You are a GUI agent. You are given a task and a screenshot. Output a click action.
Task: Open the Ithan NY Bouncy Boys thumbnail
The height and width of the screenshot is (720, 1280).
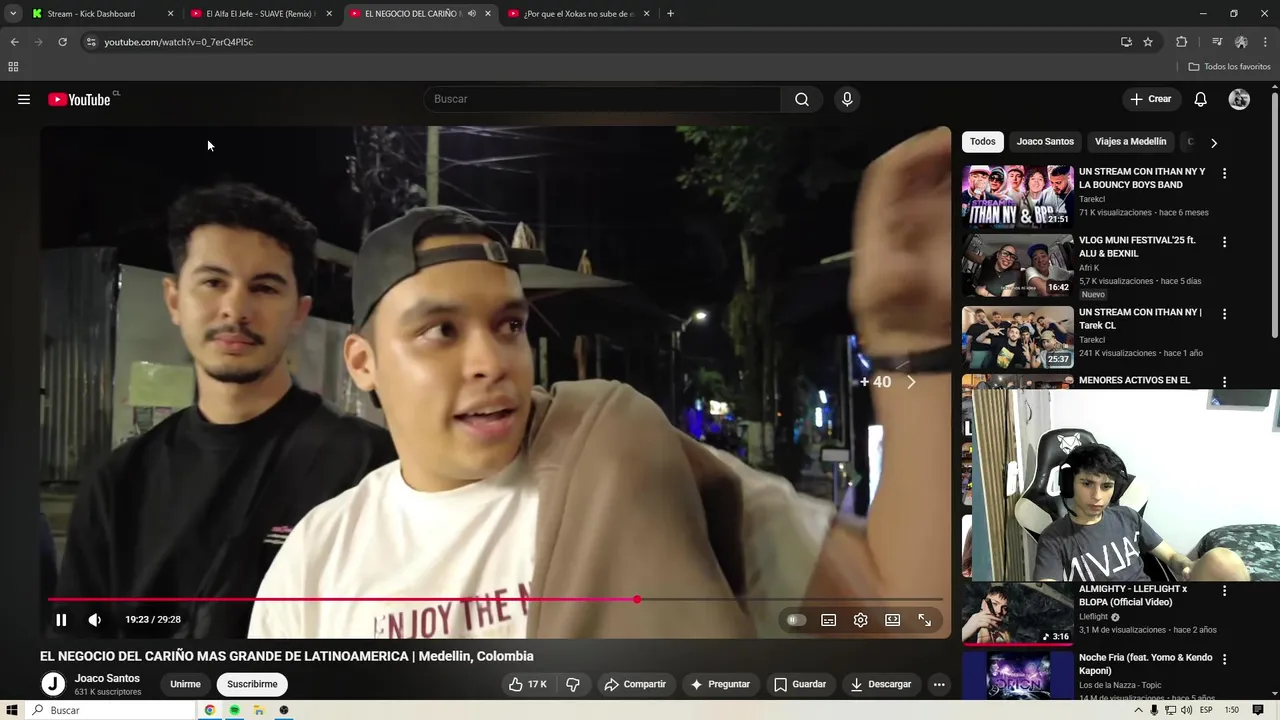pos(1017,197)
